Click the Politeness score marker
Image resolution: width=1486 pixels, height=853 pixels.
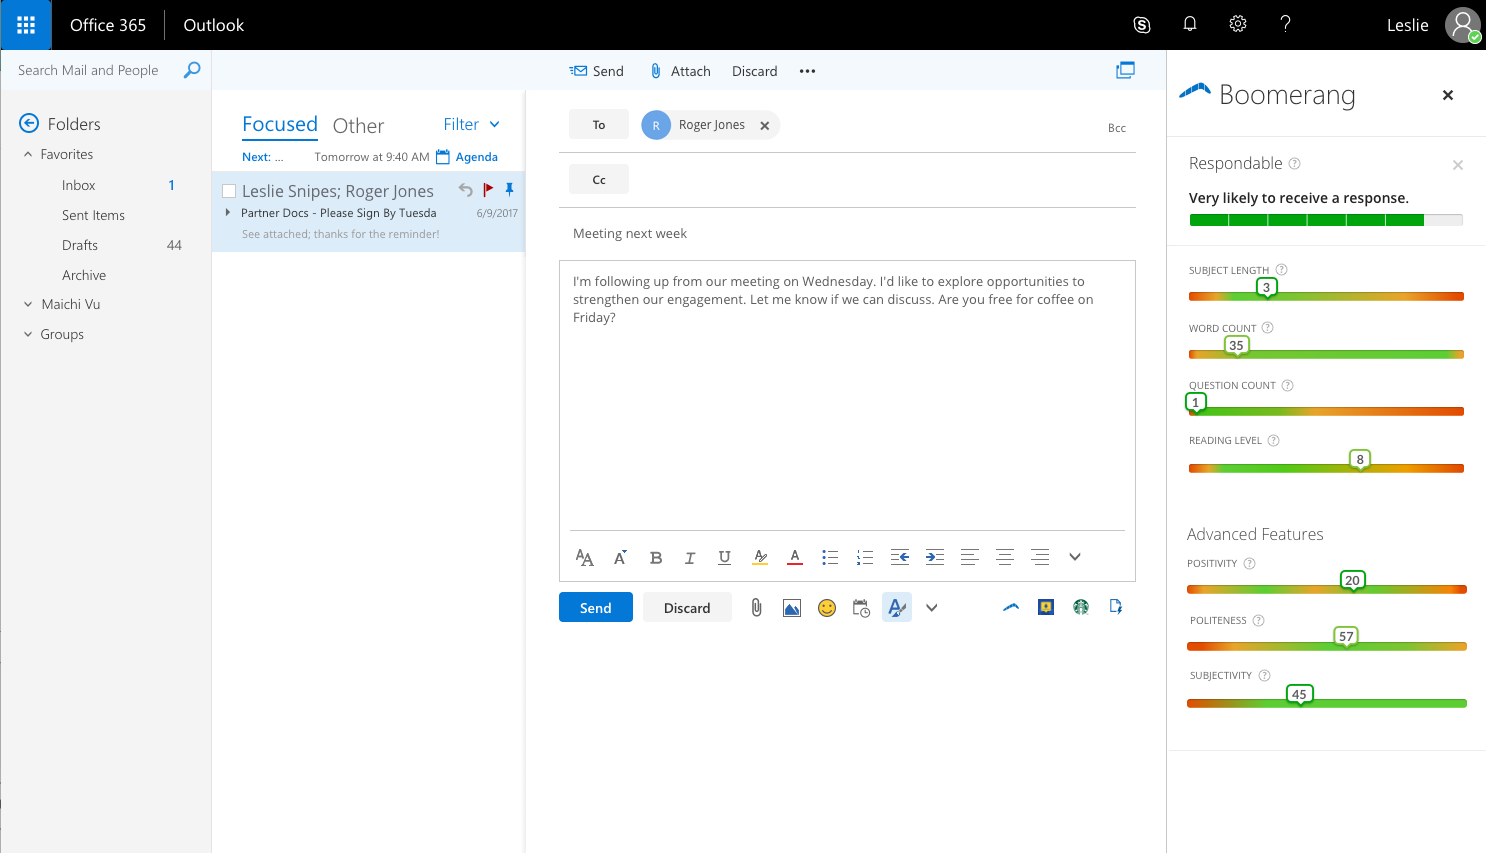point(1347,637)
